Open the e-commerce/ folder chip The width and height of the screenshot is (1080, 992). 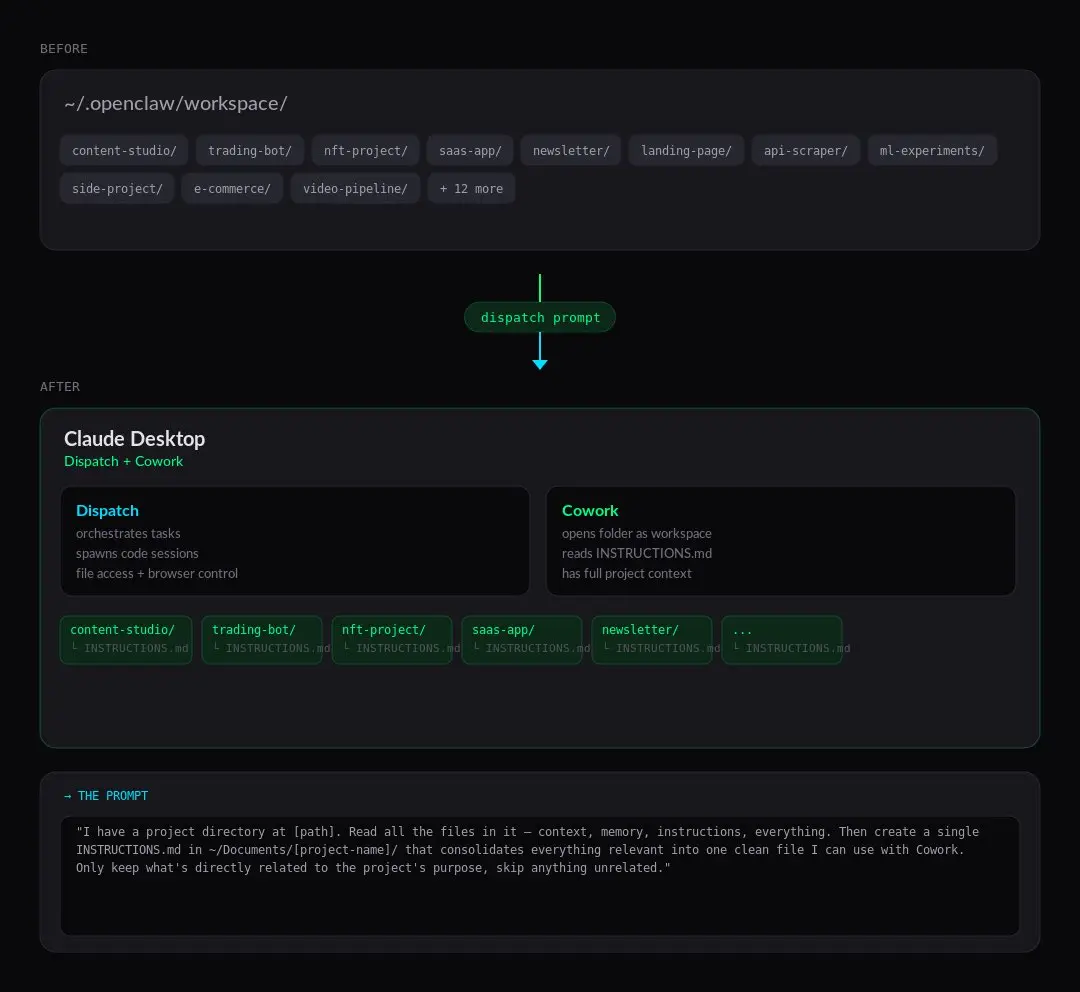[x=232, y=188]
